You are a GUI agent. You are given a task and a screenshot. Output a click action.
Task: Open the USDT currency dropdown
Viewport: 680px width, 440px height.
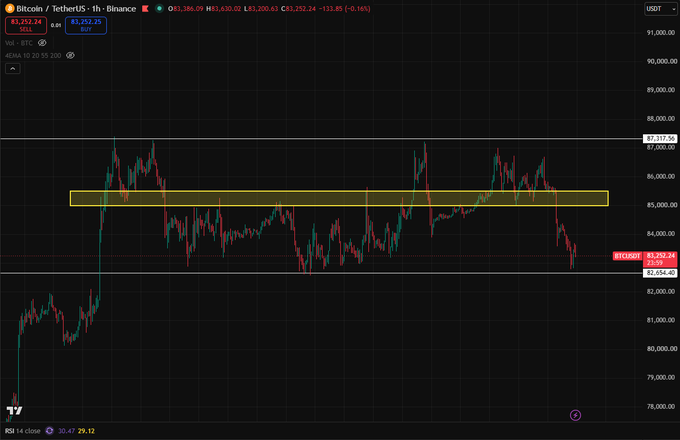click(660, 9)
